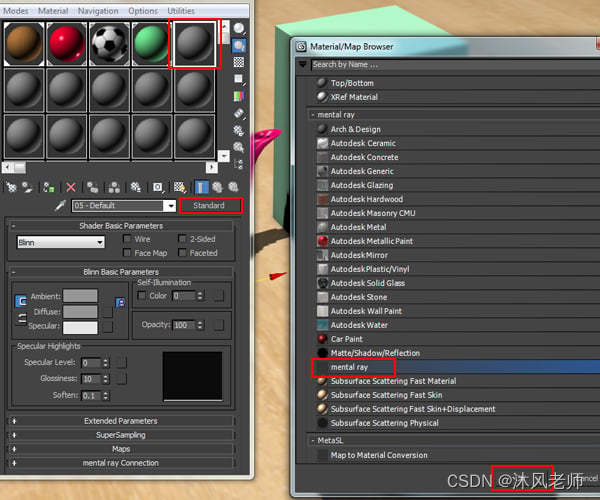The image size is (600, 500).
Task: Click the Sample UV Tiling icon
Action: [x=239, y=79]
